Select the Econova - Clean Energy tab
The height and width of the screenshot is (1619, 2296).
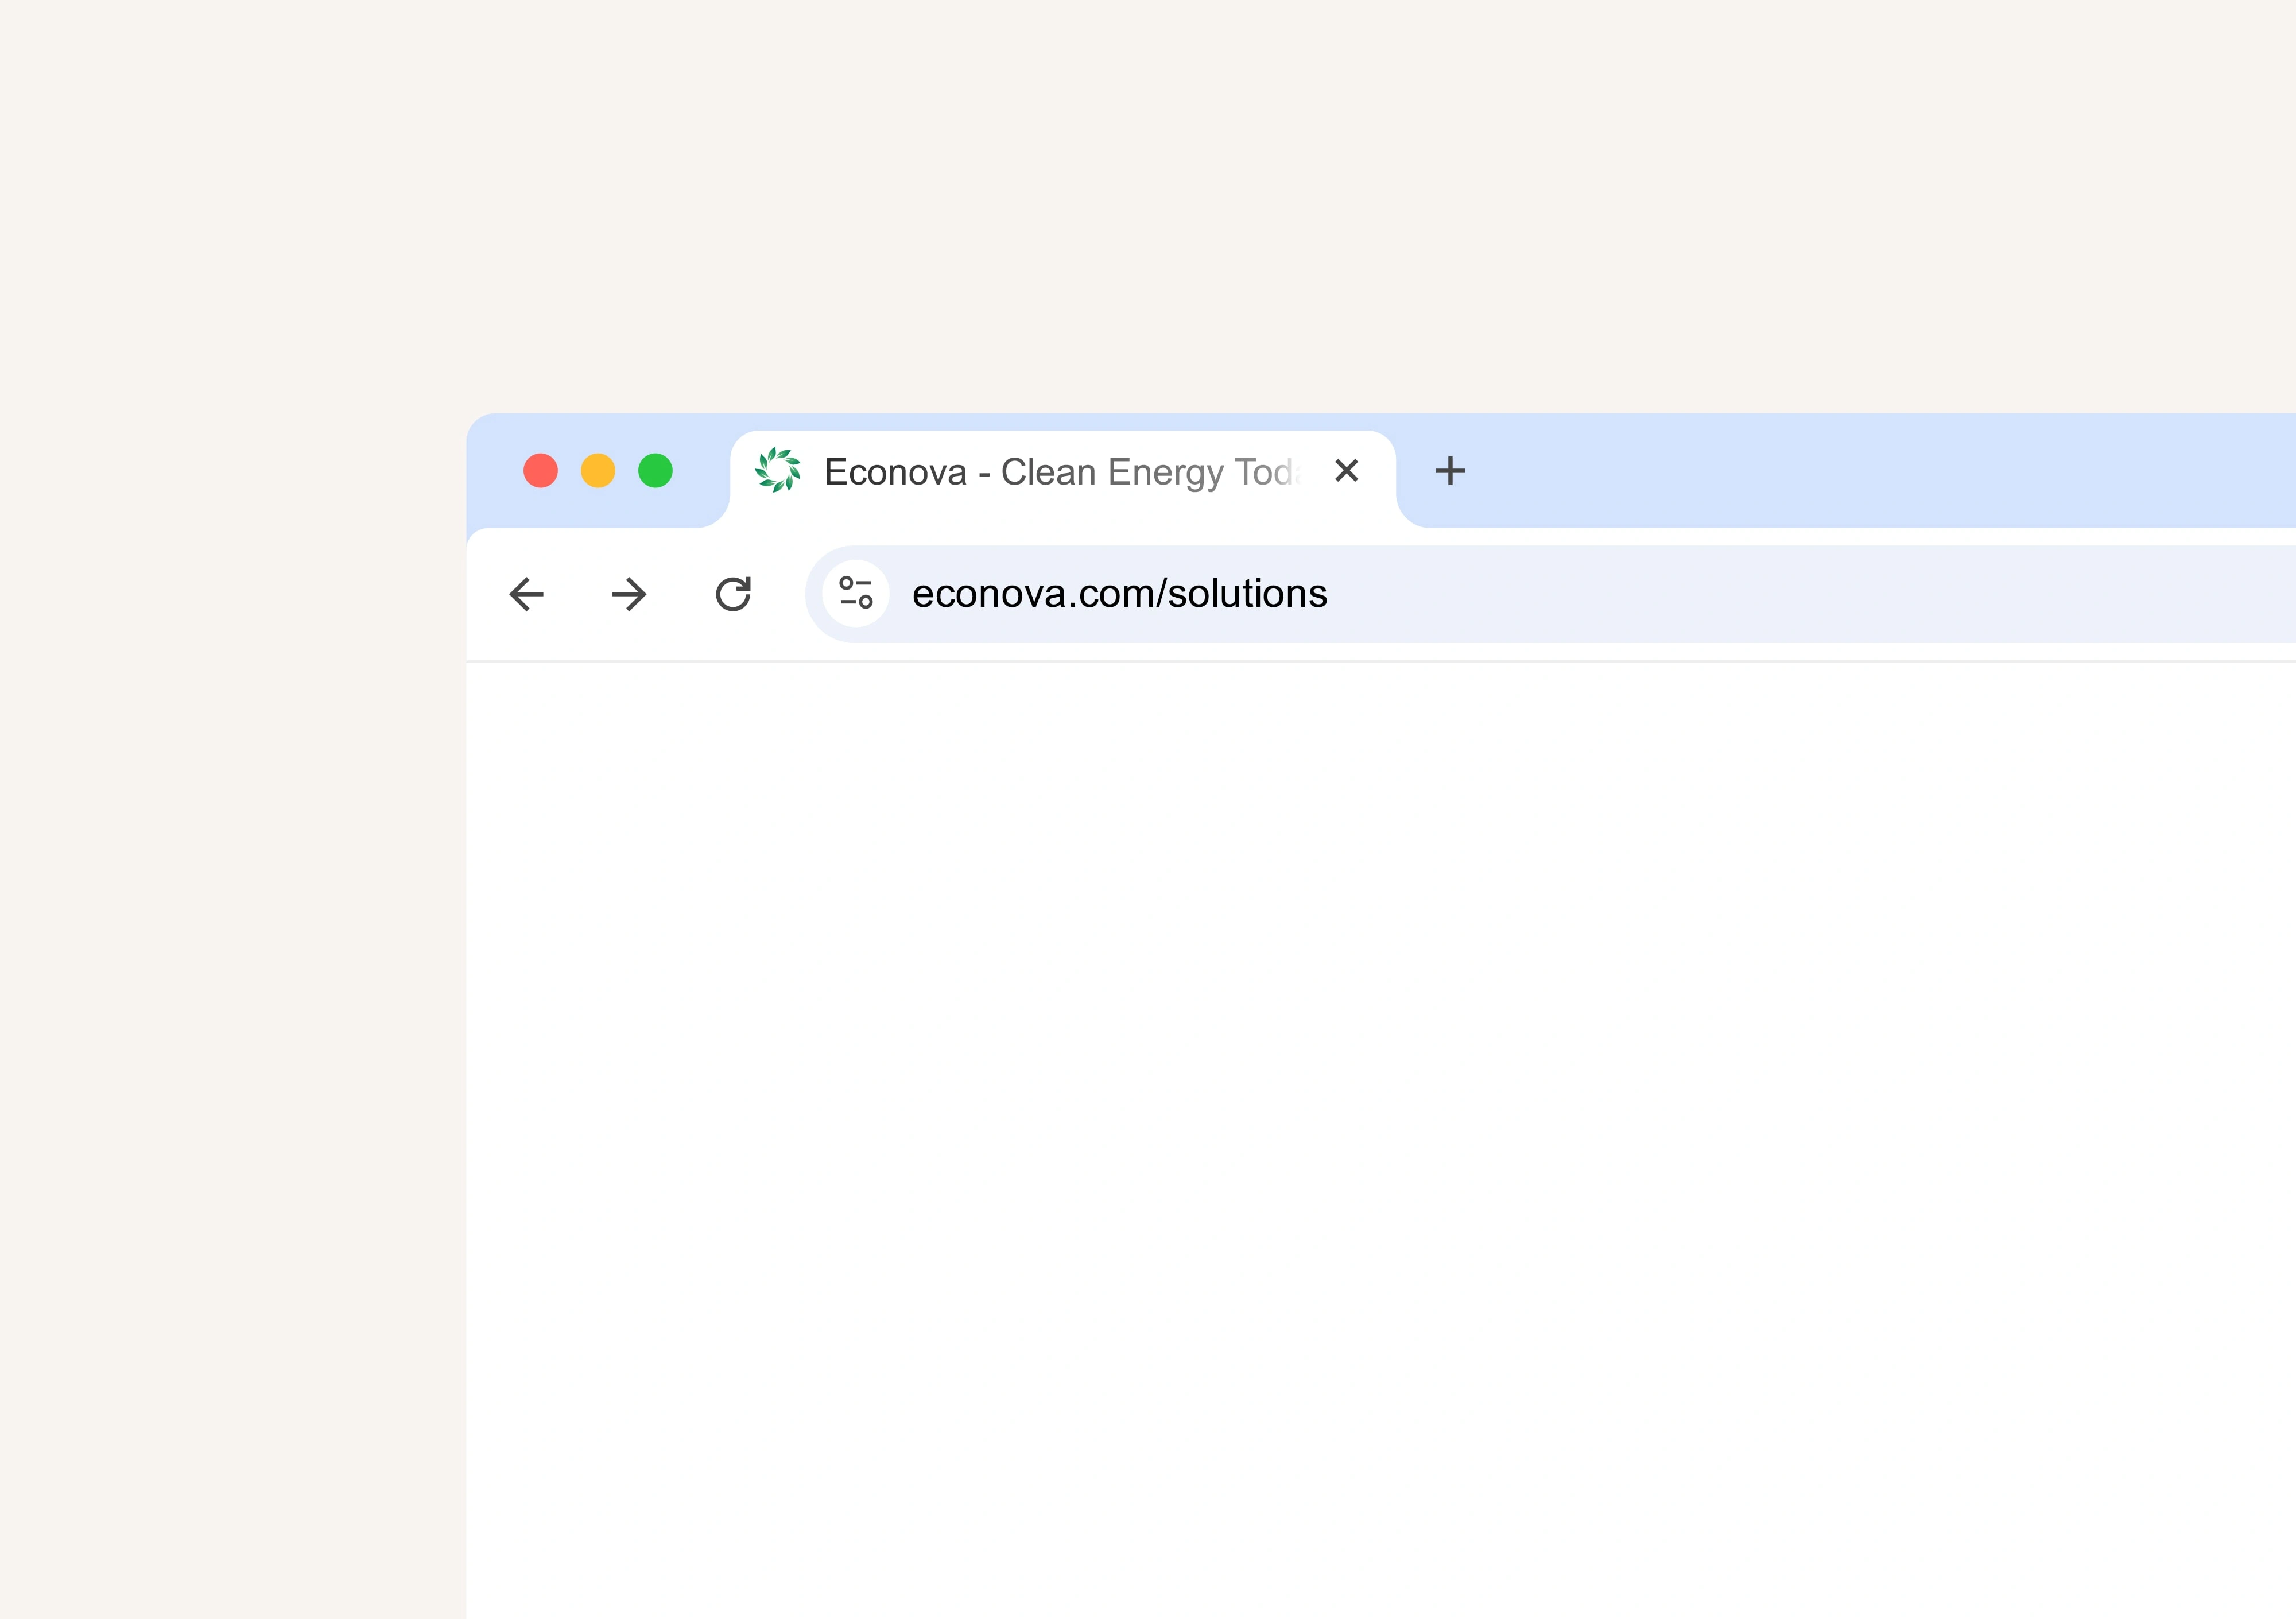click(x=1060, y=472)
